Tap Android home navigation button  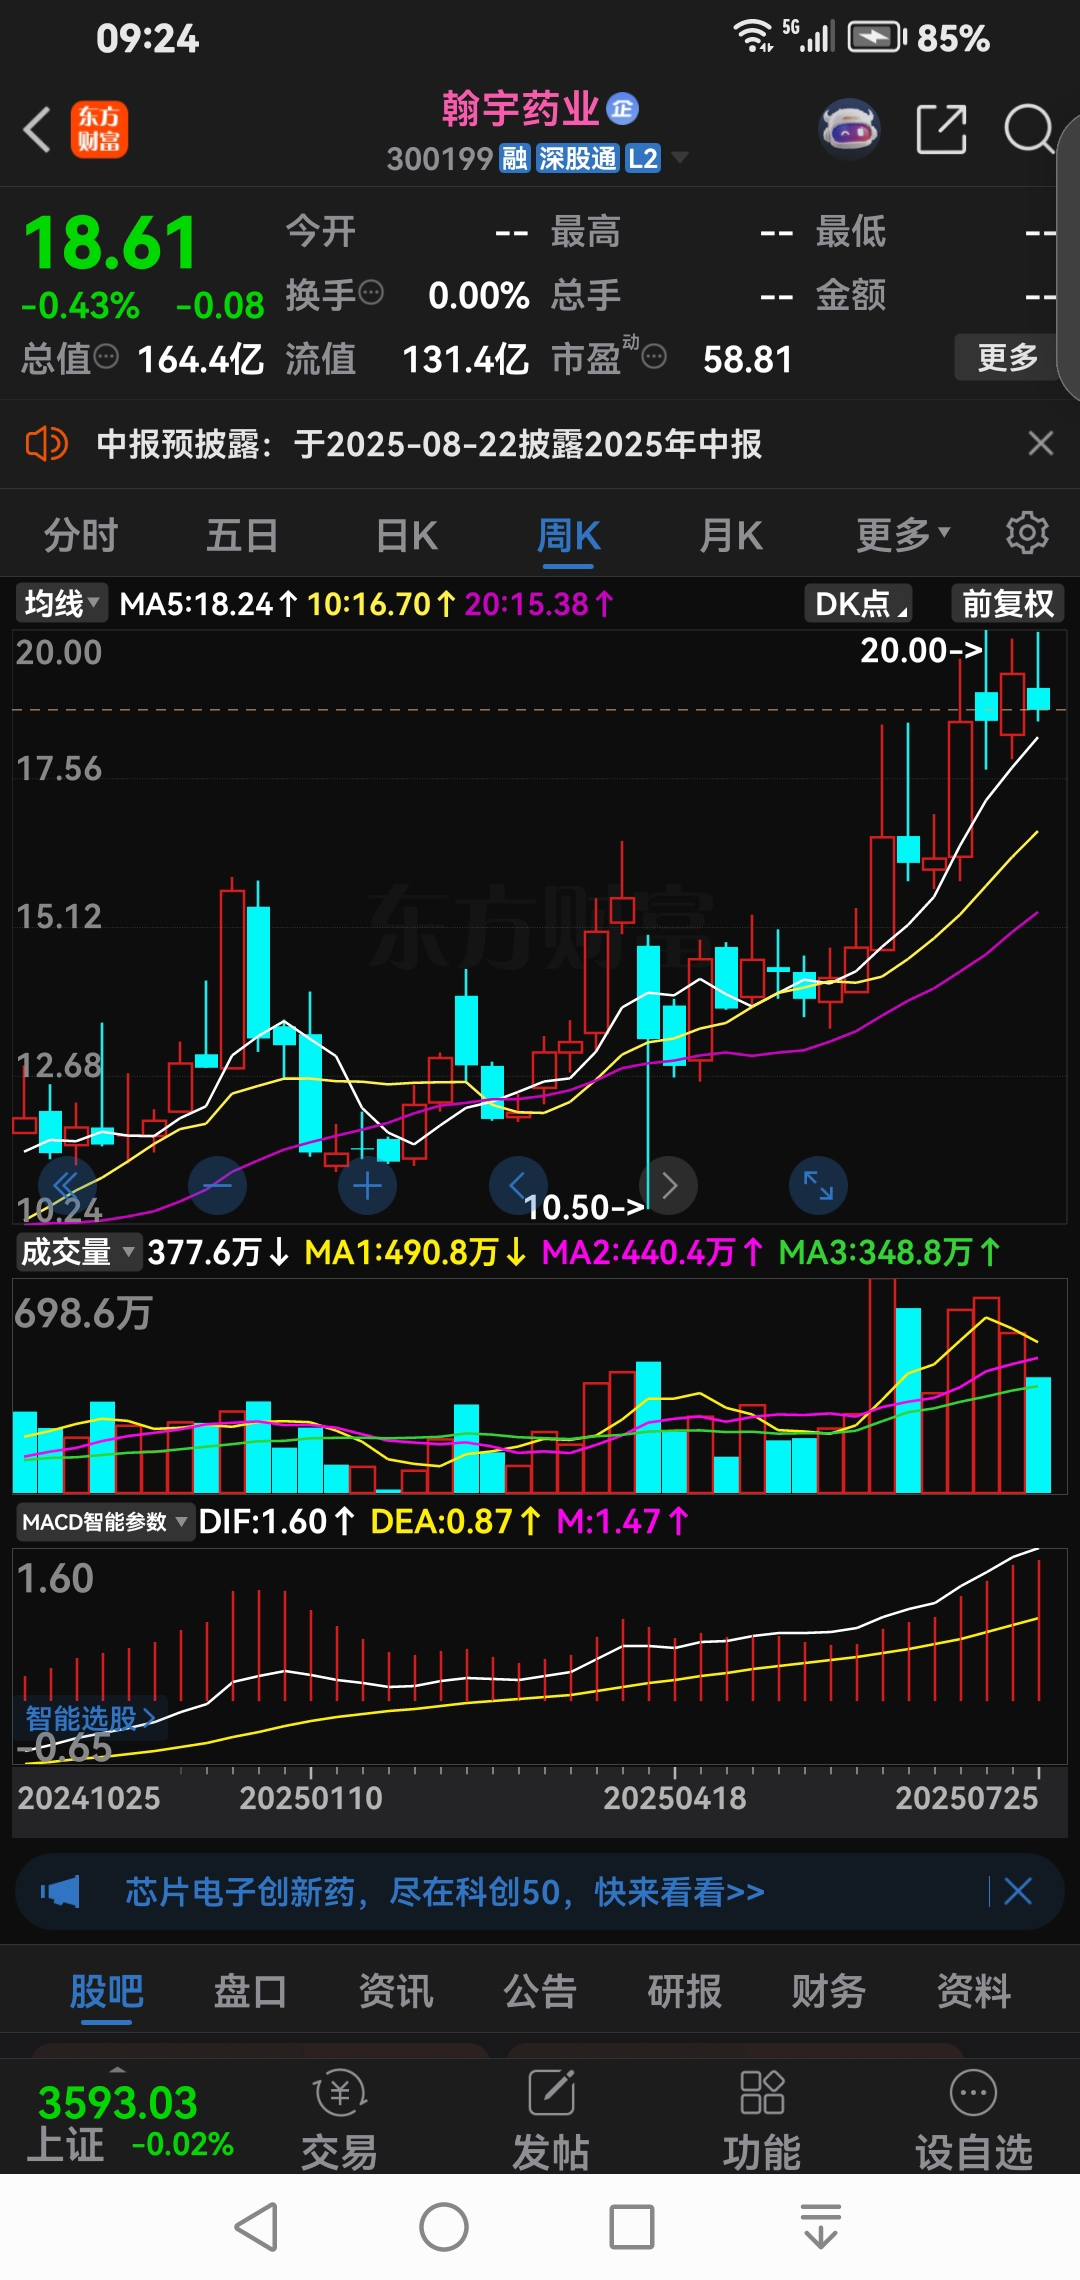[x=444, y=2227]
